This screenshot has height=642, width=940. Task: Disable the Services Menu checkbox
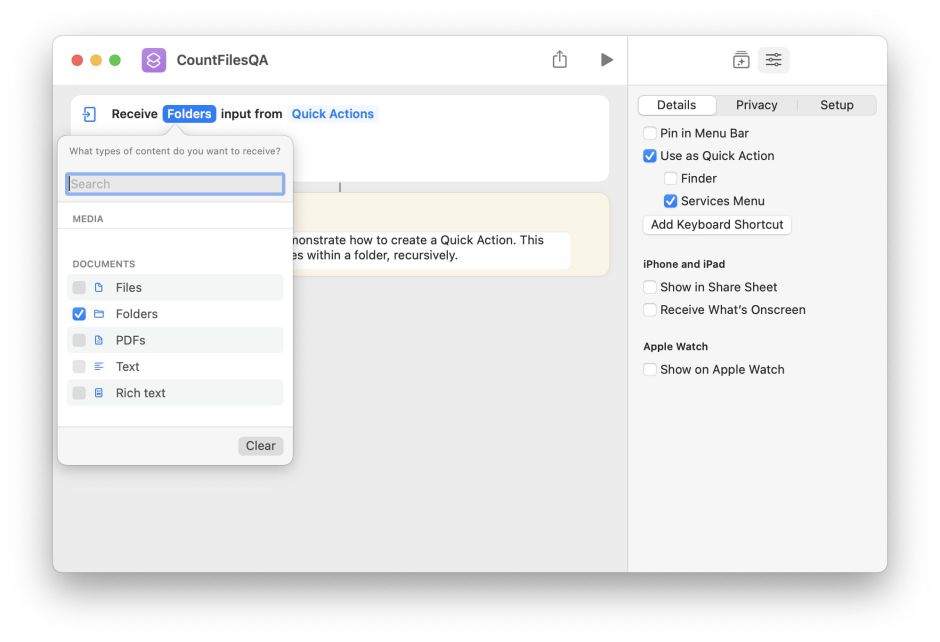coord(671,201)
